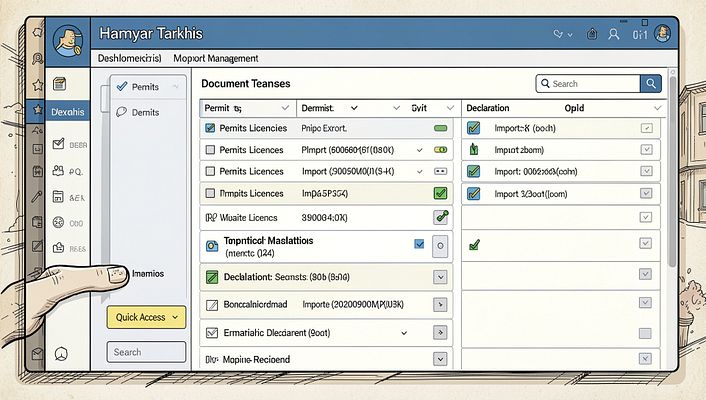Open the document icon above Dexahis
Image resolution: width=706 pixels, height=400 pixels.
[x=59, y=84]
